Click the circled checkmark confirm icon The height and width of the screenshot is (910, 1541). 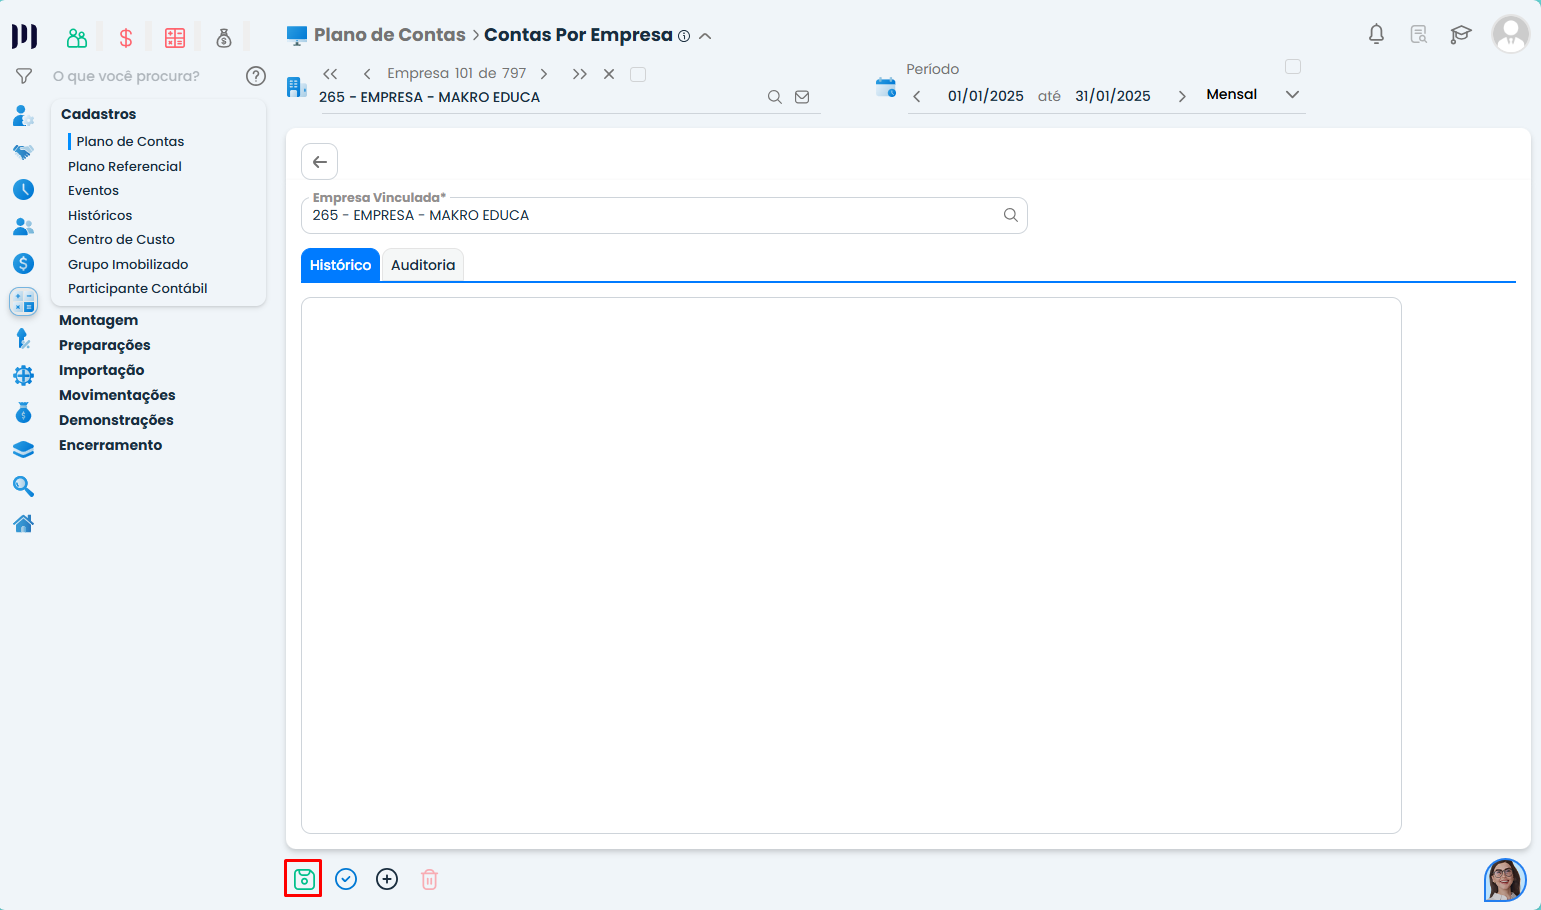point(346,879)
